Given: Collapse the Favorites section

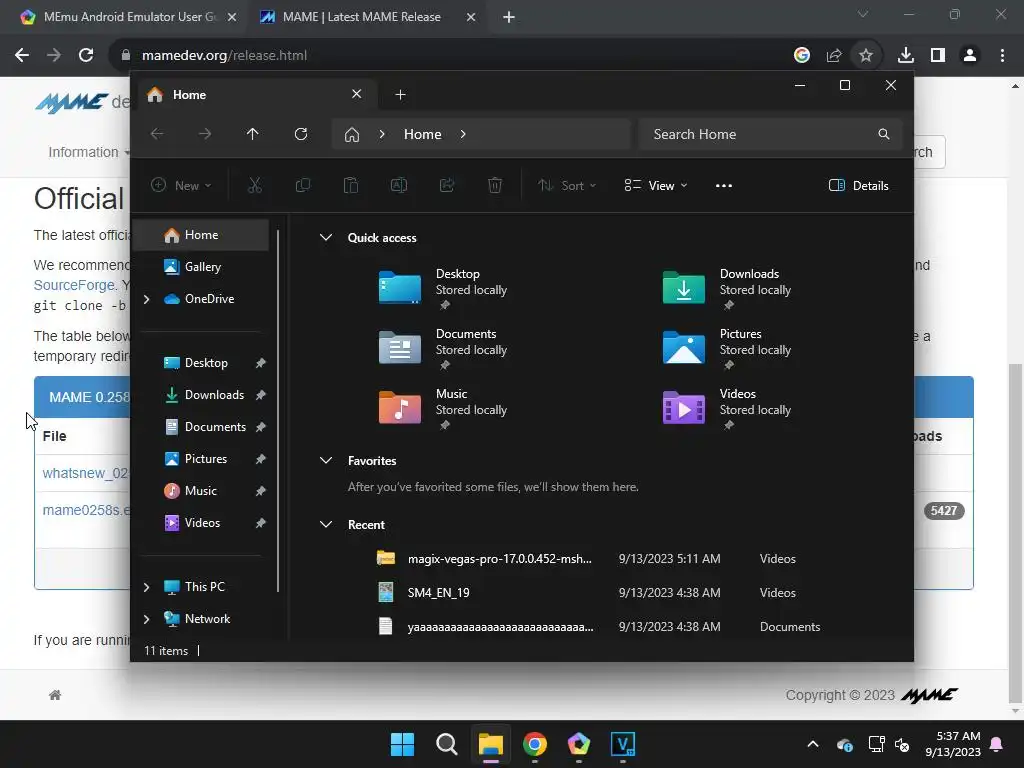Looking at the screenshot, I should click(326, 460).
